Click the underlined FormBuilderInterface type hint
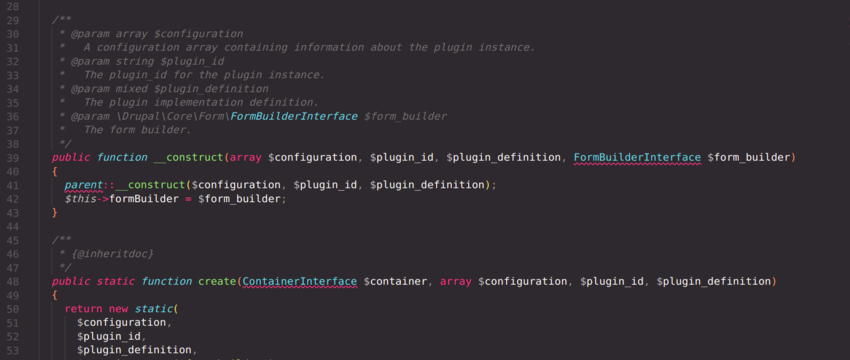The height and width of the screenshot is (360, 850). pyautogui.click(x=637, y=158)
